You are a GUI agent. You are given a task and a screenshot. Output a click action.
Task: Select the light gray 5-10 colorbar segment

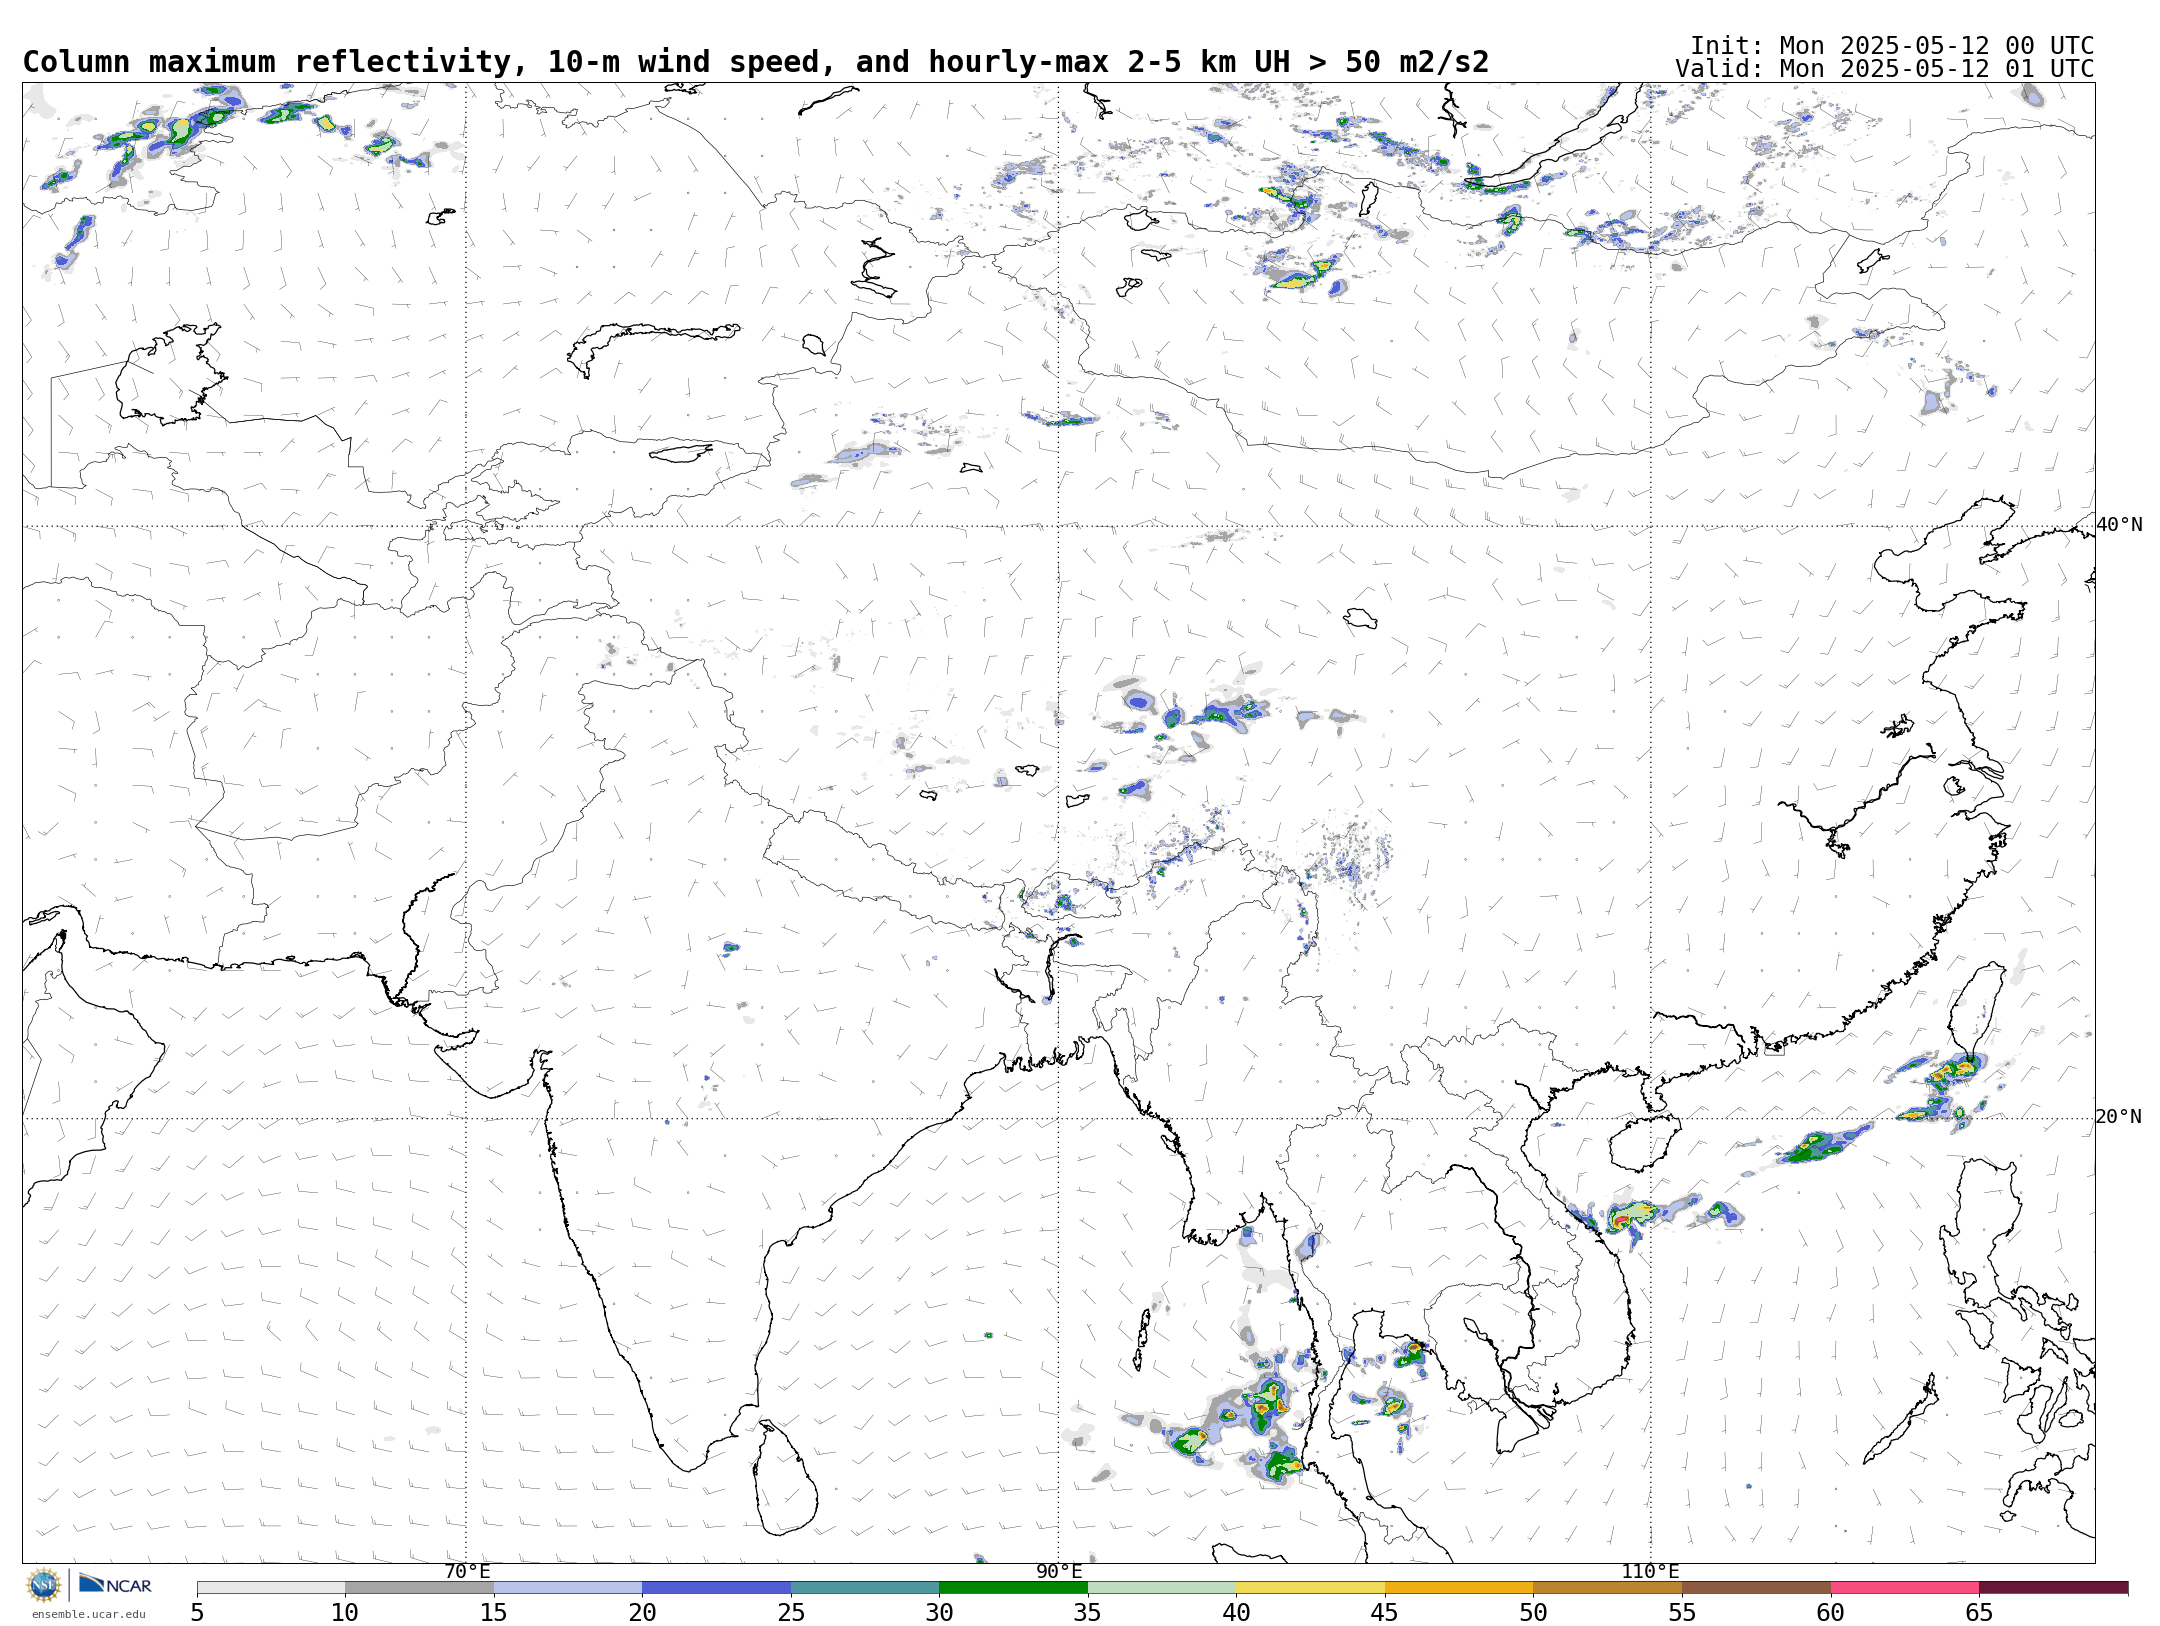pos(271,1588)
